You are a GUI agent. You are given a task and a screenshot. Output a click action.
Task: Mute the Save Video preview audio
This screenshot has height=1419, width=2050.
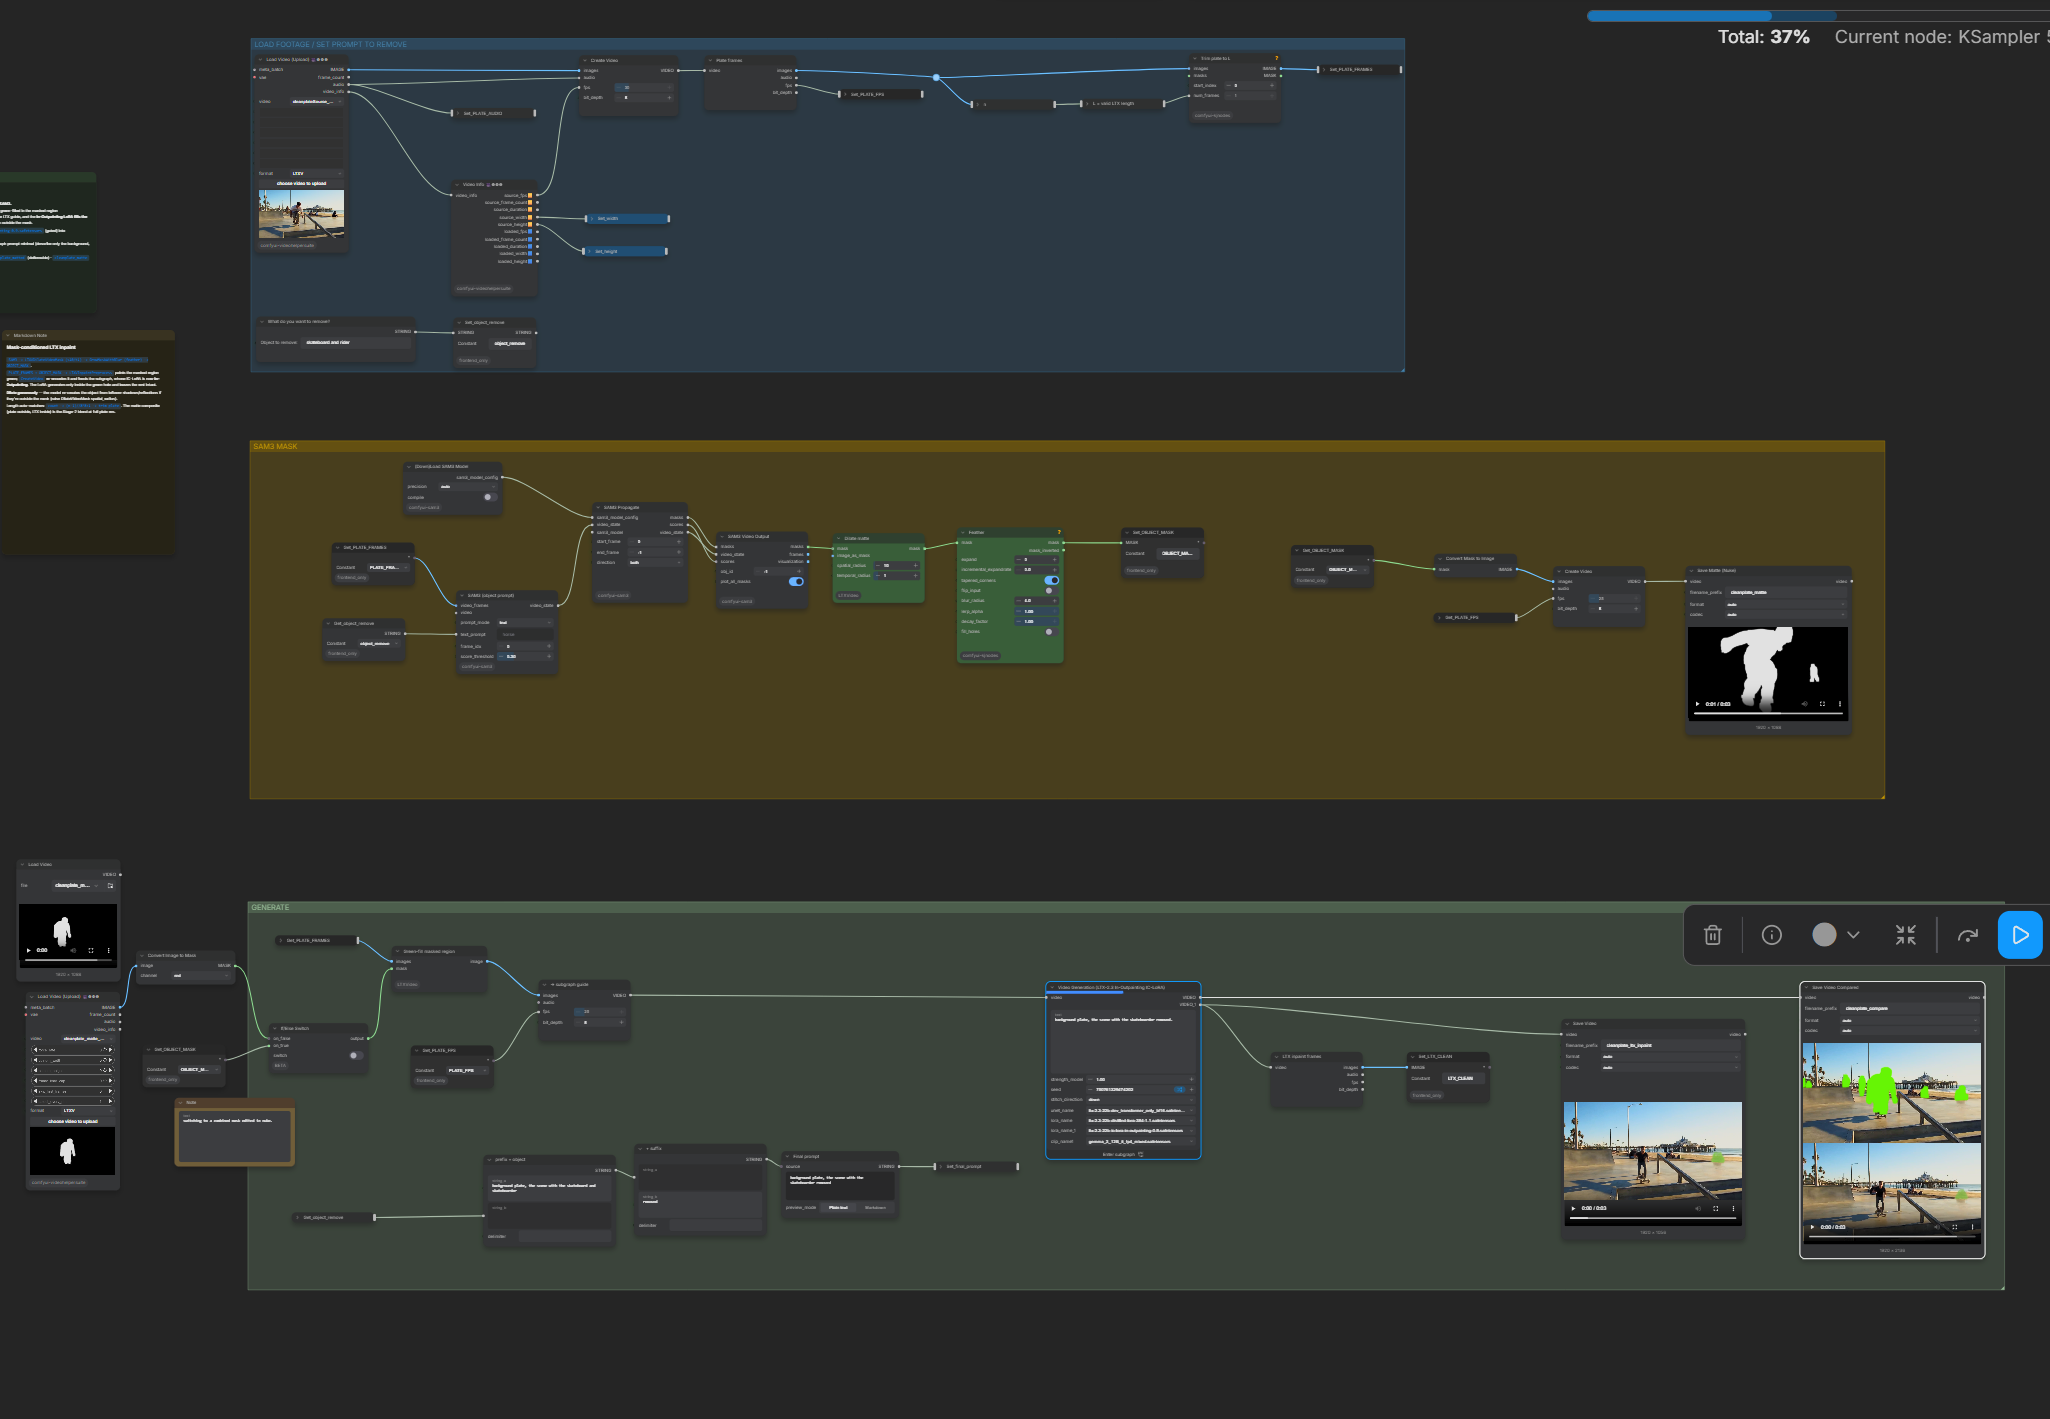coord(1697,1208)
